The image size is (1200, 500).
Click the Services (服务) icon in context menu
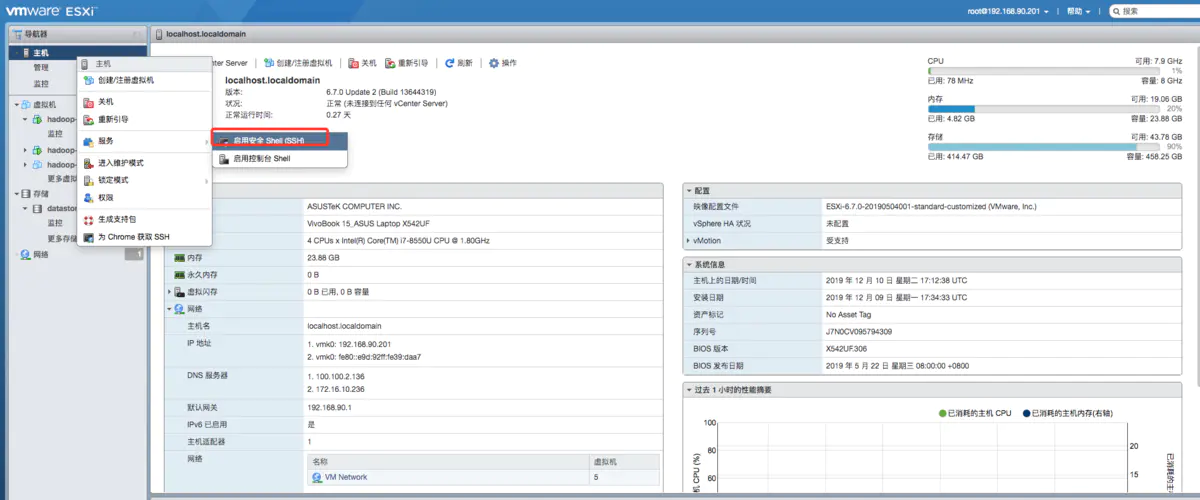[88, 141]
